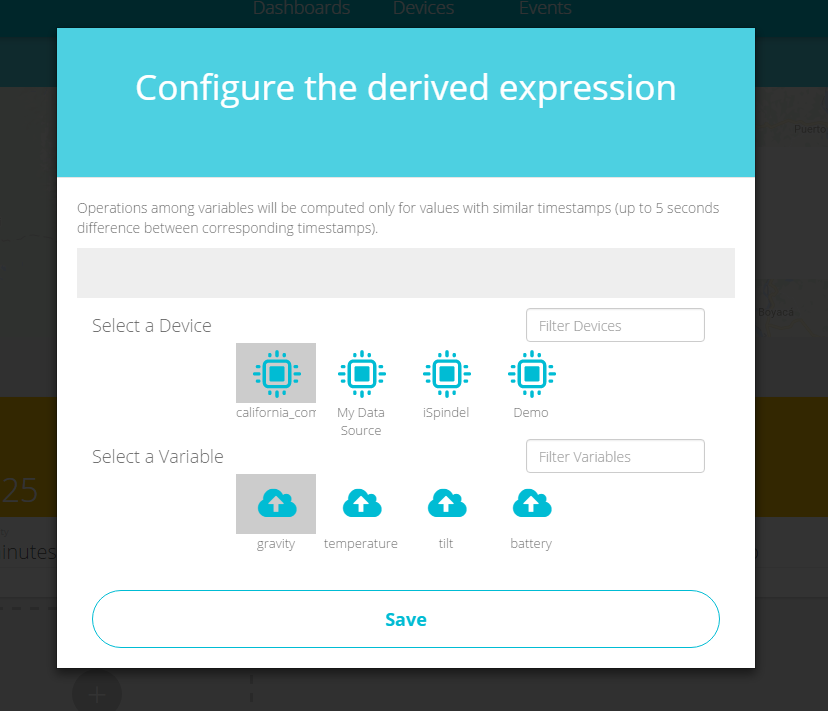Click the gray derived expression input box
Screen dimensions: 828x711
pyautogui.click(x=406, y=273)
